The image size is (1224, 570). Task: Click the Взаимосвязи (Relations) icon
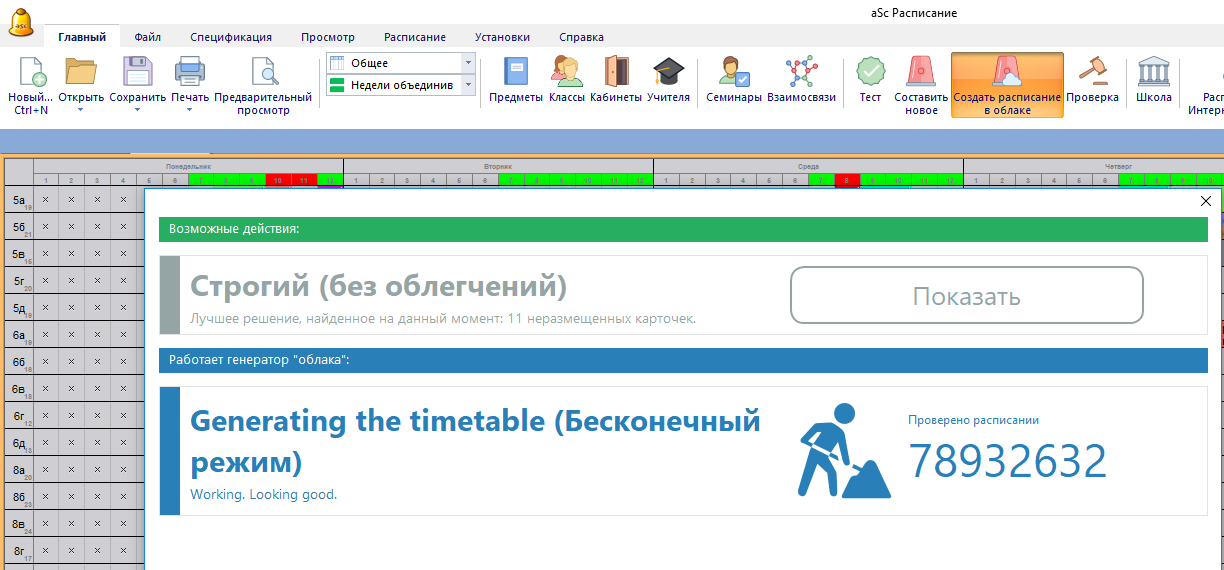point(800,73)
